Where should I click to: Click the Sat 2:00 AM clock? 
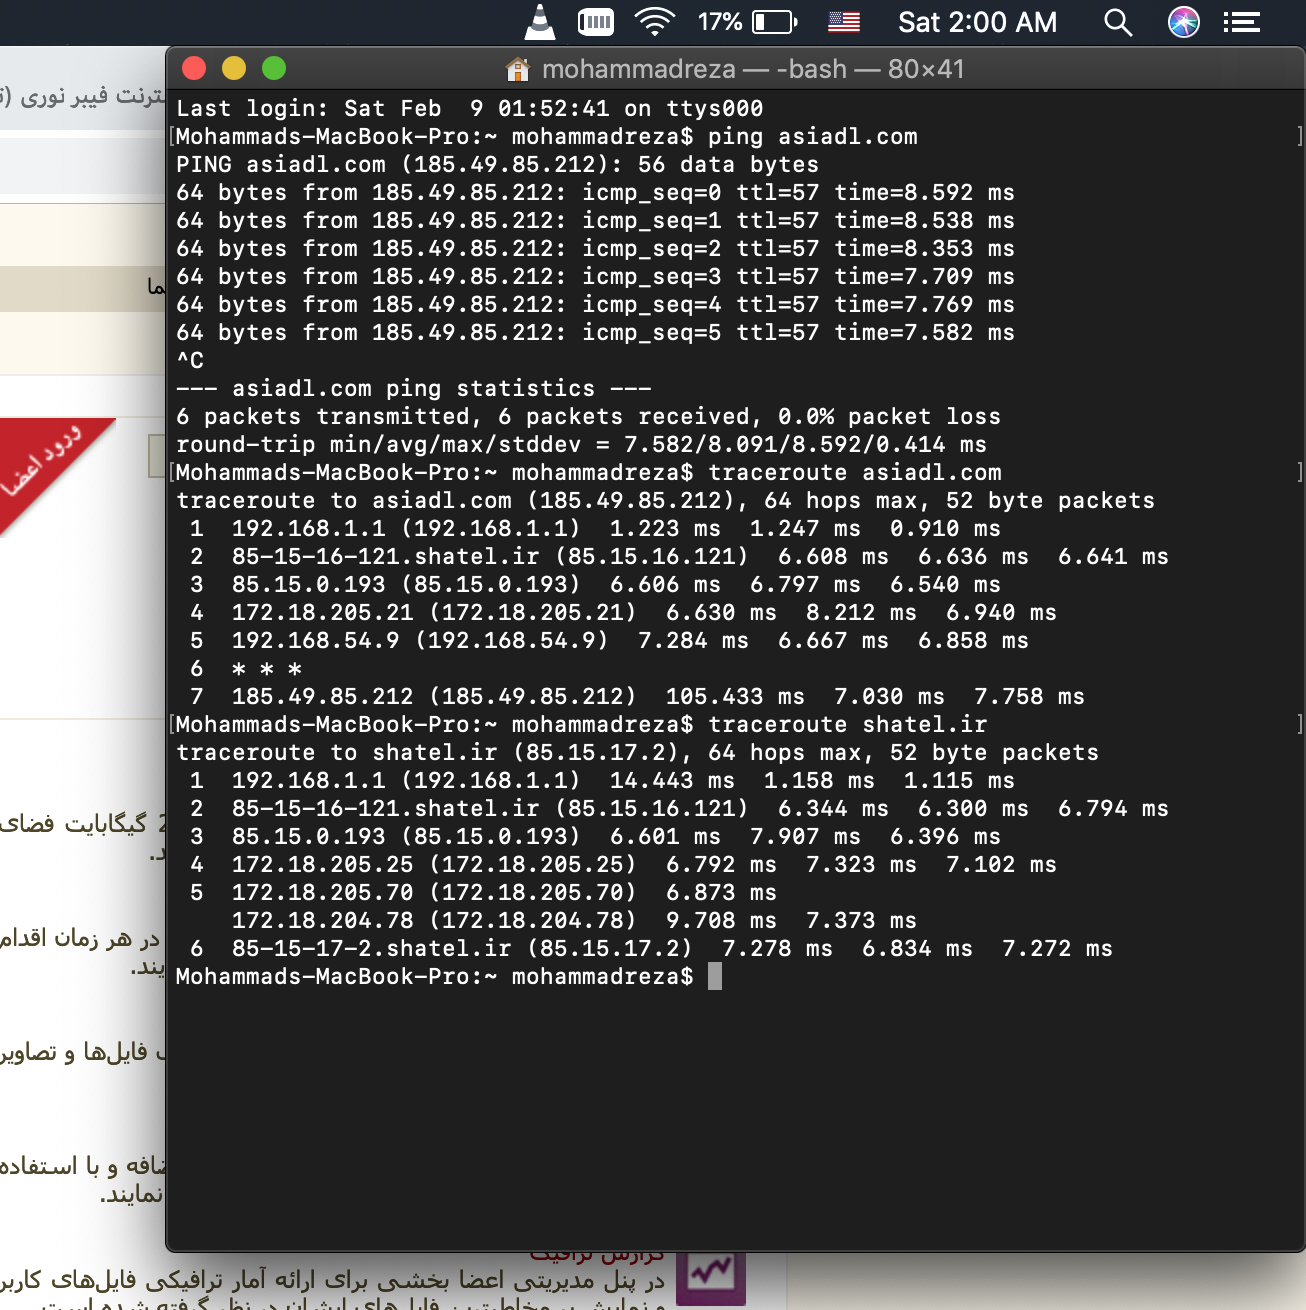click(977, 22)
